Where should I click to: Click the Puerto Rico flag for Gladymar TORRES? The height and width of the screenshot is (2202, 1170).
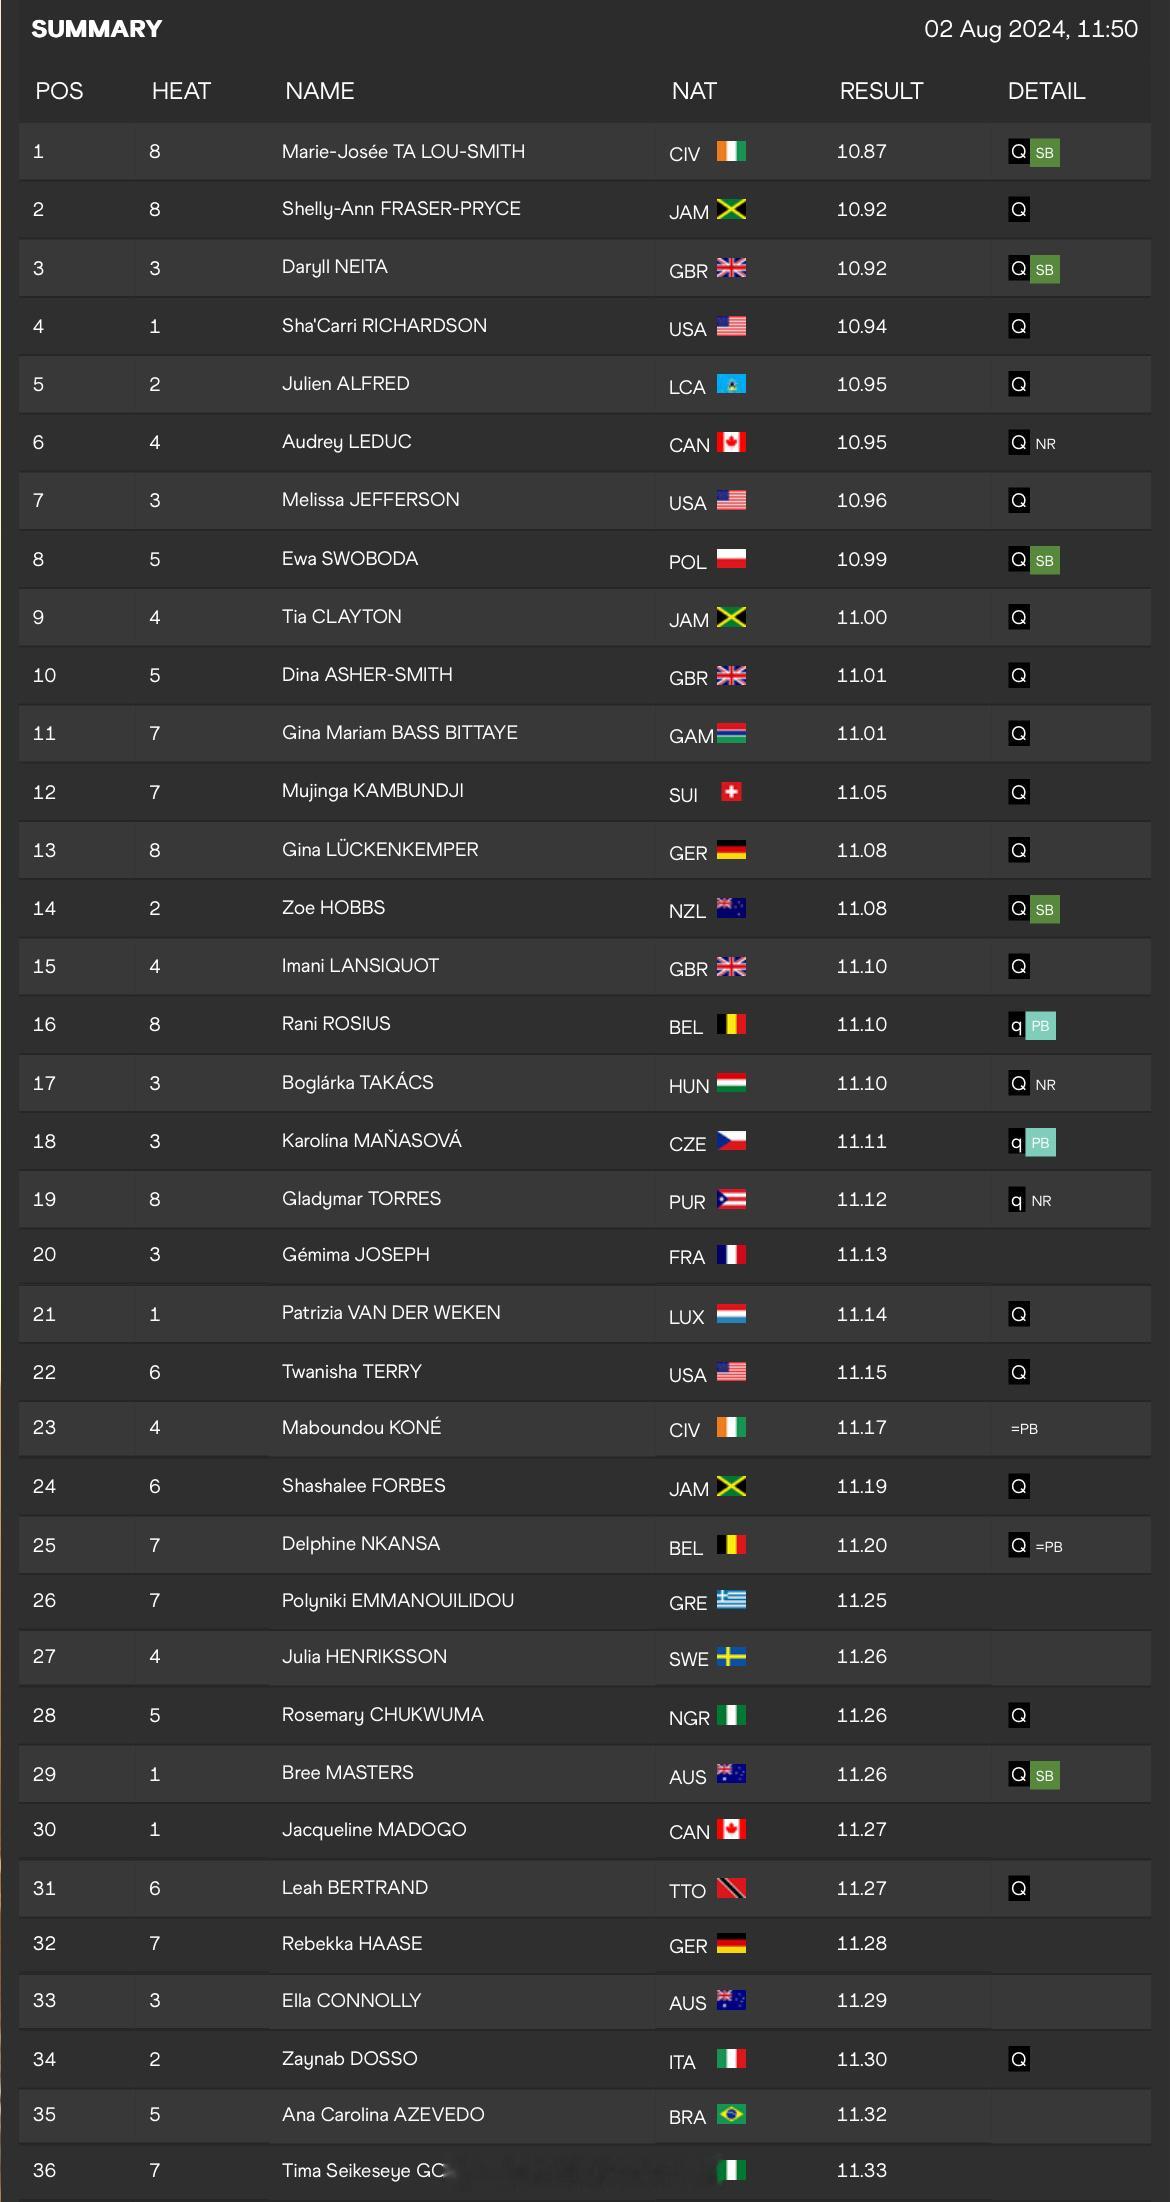(x=731, y=1199)
